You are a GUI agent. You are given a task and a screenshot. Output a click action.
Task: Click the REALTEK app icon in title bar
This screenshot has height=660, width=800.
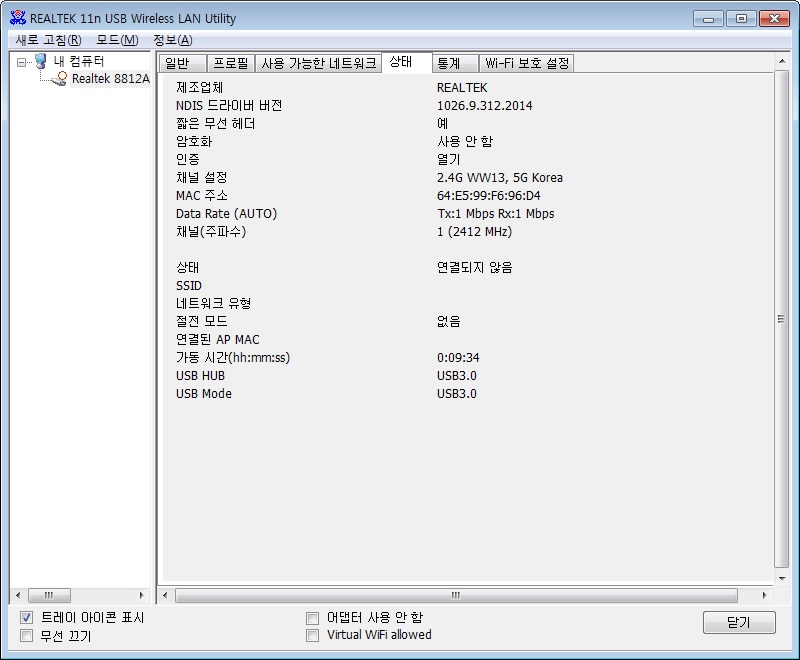(18, 18)
